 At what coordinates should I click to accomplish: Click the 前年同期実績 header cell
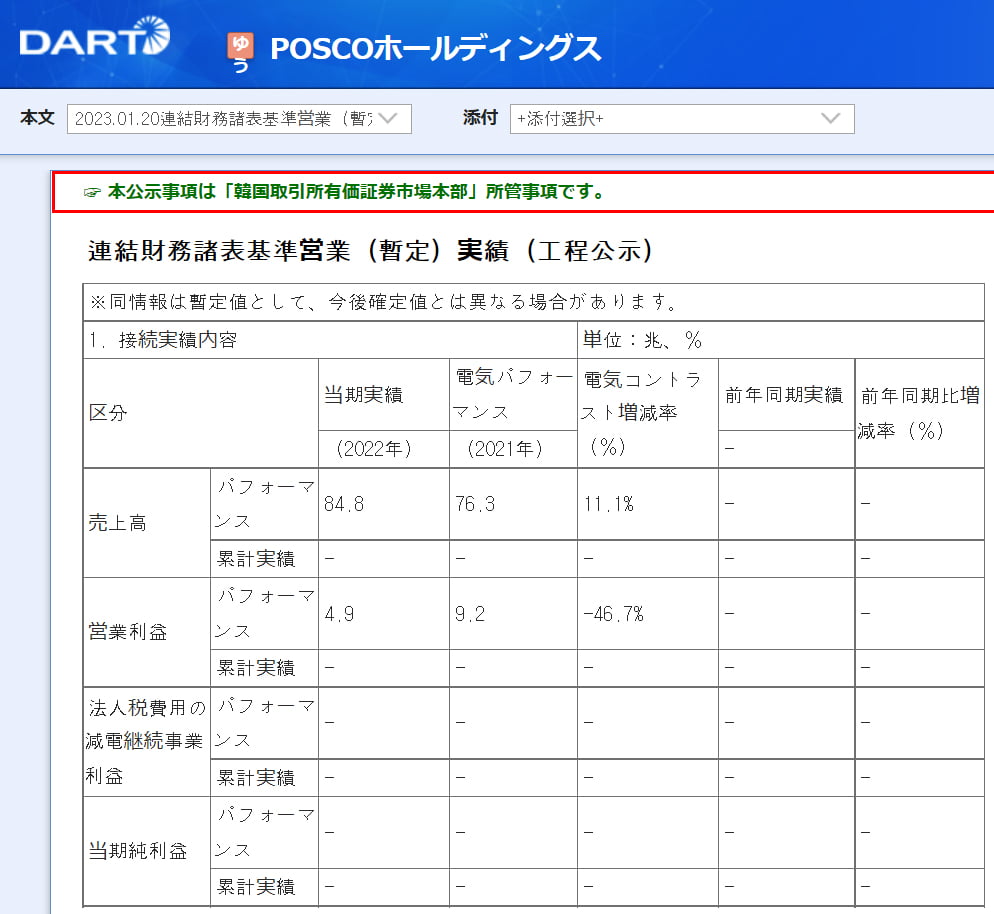(x=786, y=395)
